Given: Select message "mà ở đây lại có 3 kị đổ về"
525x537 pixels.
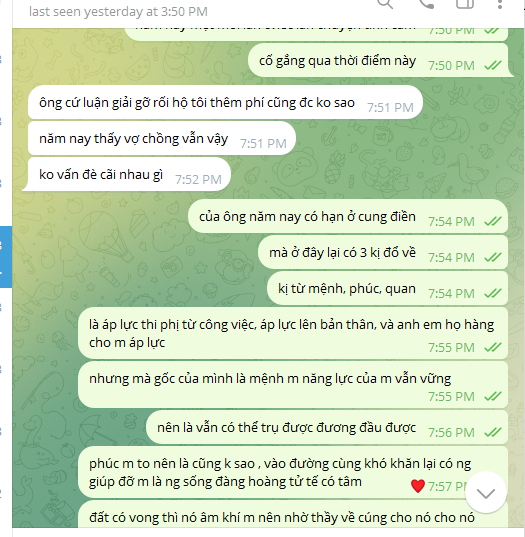Looking at the screenshot, I should point(383,253).
